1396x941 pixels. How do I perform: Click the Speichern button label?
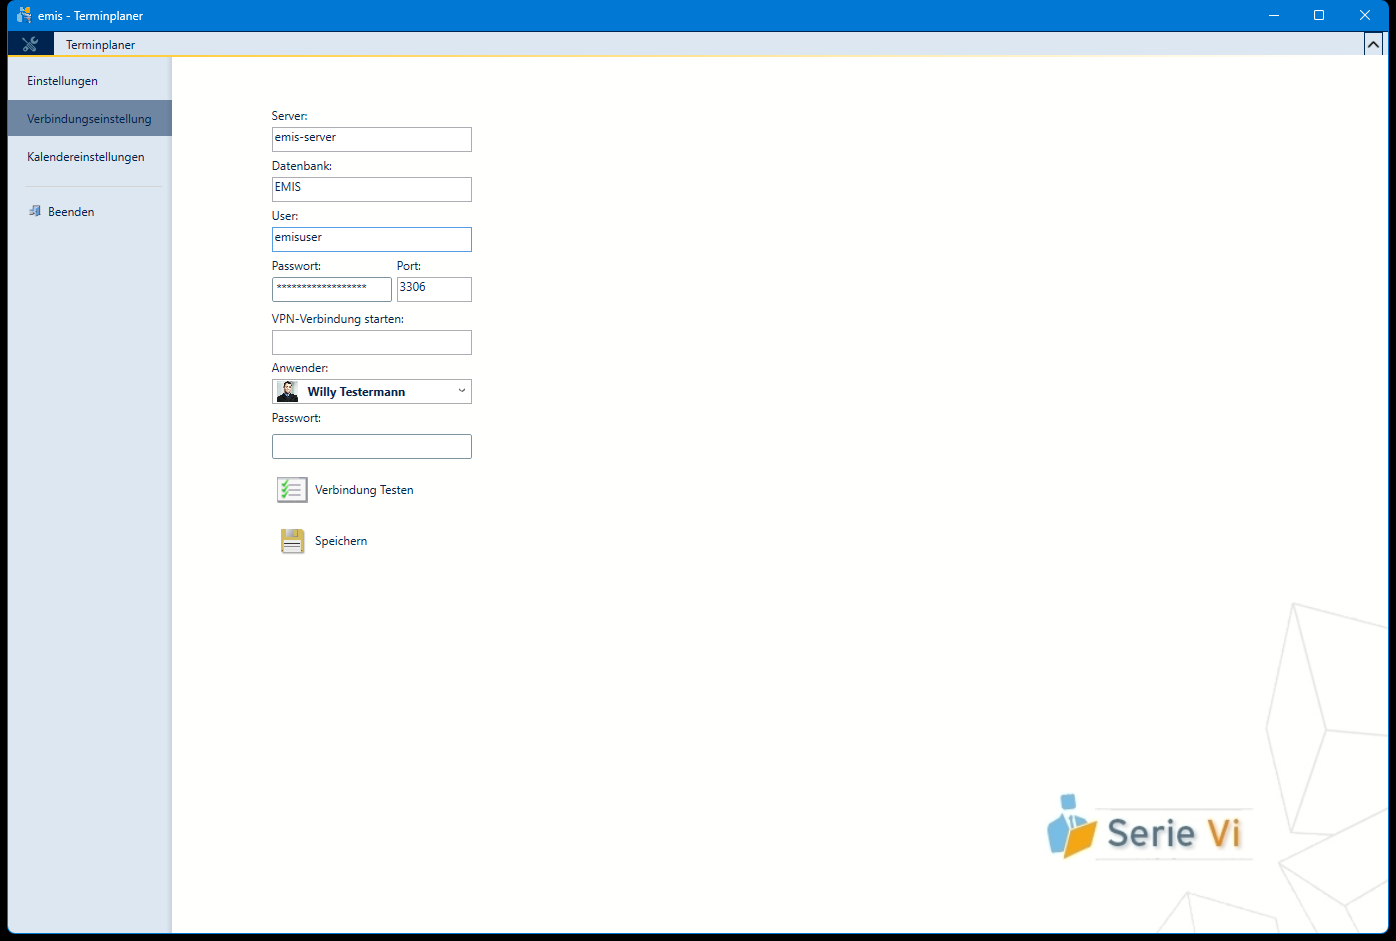point(341,541)
